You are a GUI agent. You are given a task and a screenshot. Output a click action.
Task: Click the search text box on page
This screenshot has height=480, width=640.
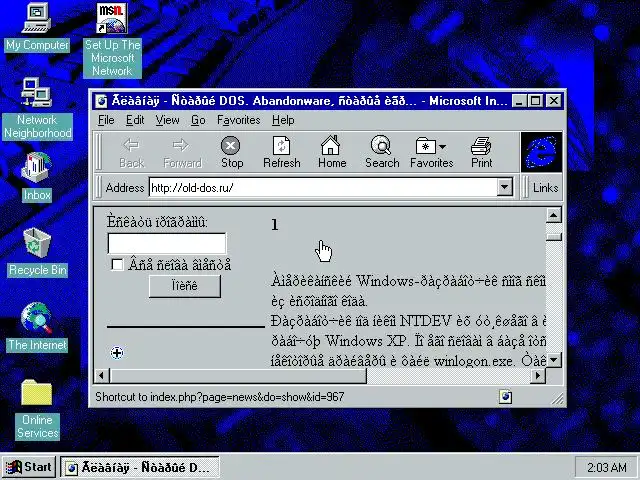click(x=167, y=244)
